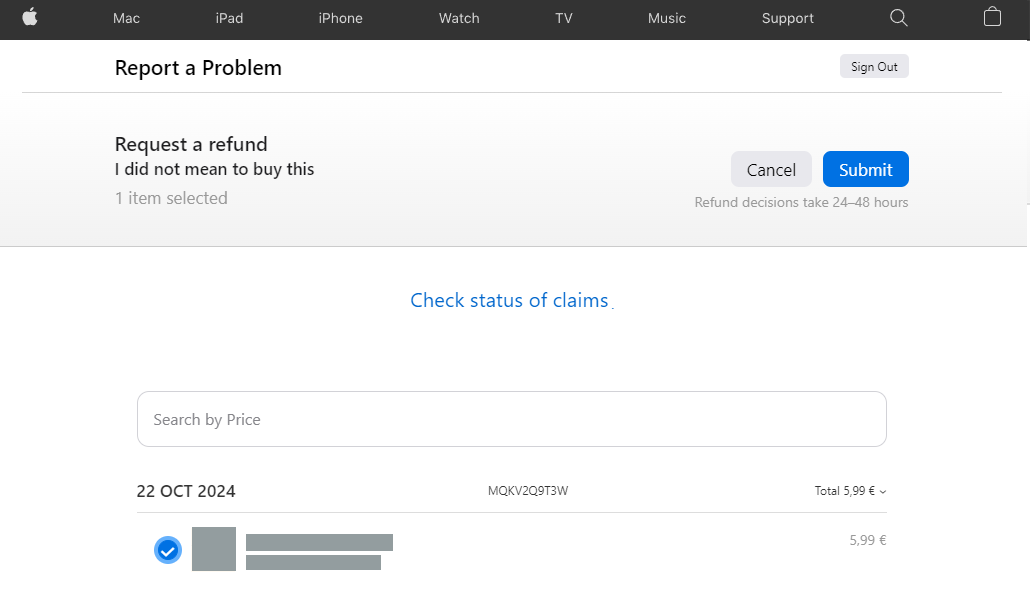
Task: Submit the refund request
Action: click(x=865, y=170)
